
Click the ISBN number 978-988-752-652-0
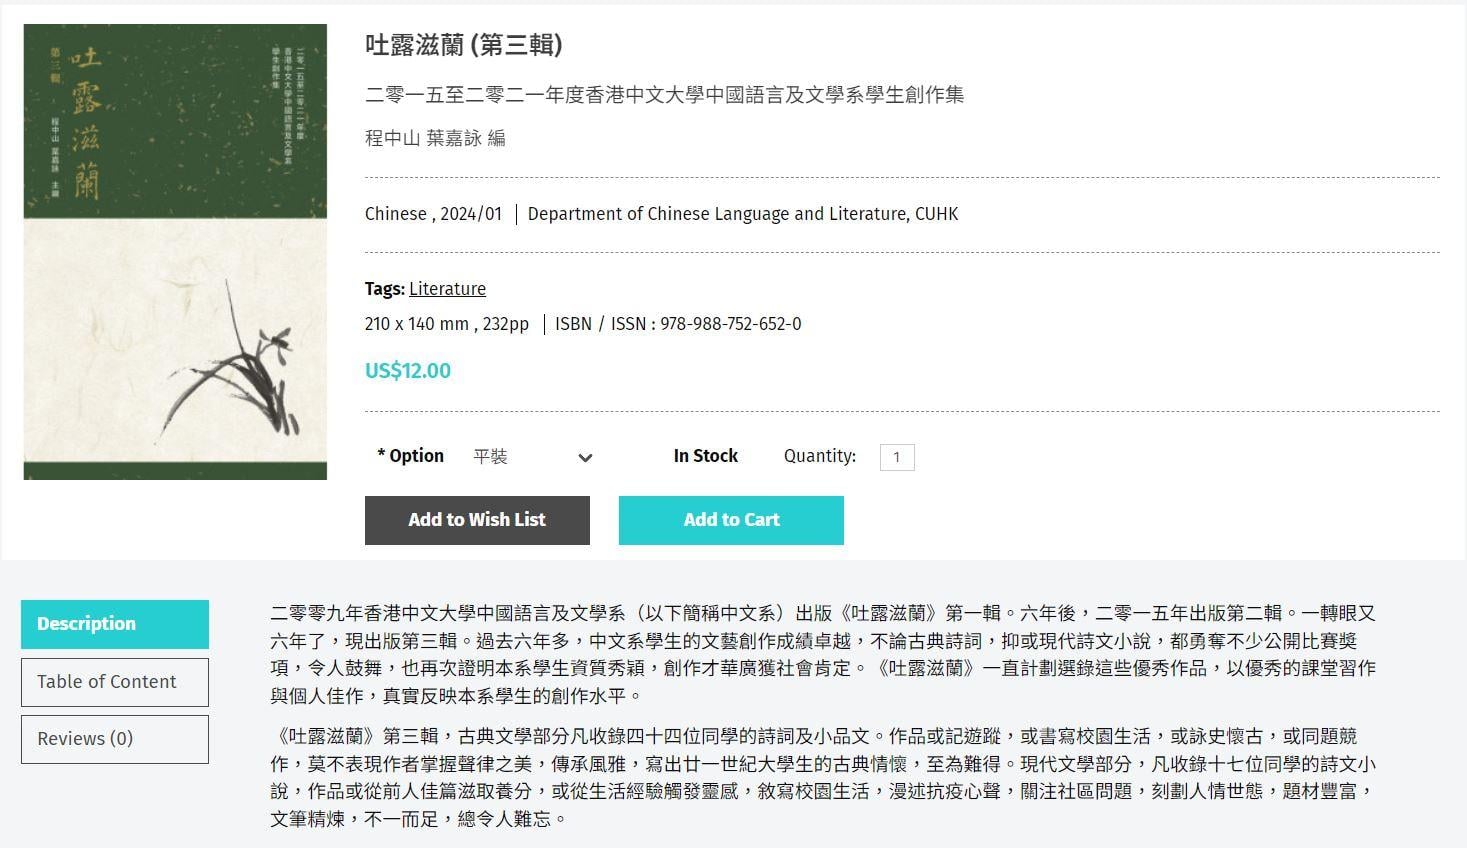[730, 324]
